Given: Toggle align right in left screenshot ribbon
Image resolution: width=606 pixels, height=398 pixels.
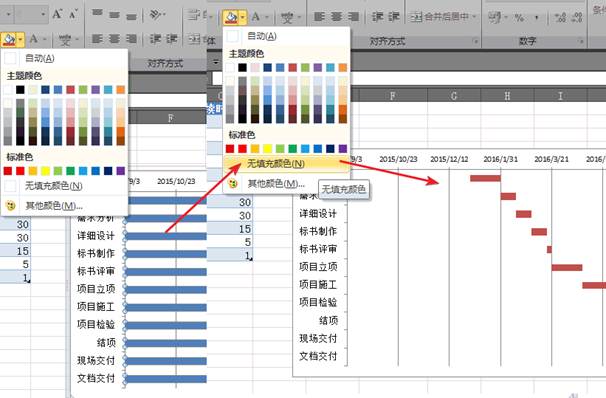Looking at the screenshot, I should [131, 39].
